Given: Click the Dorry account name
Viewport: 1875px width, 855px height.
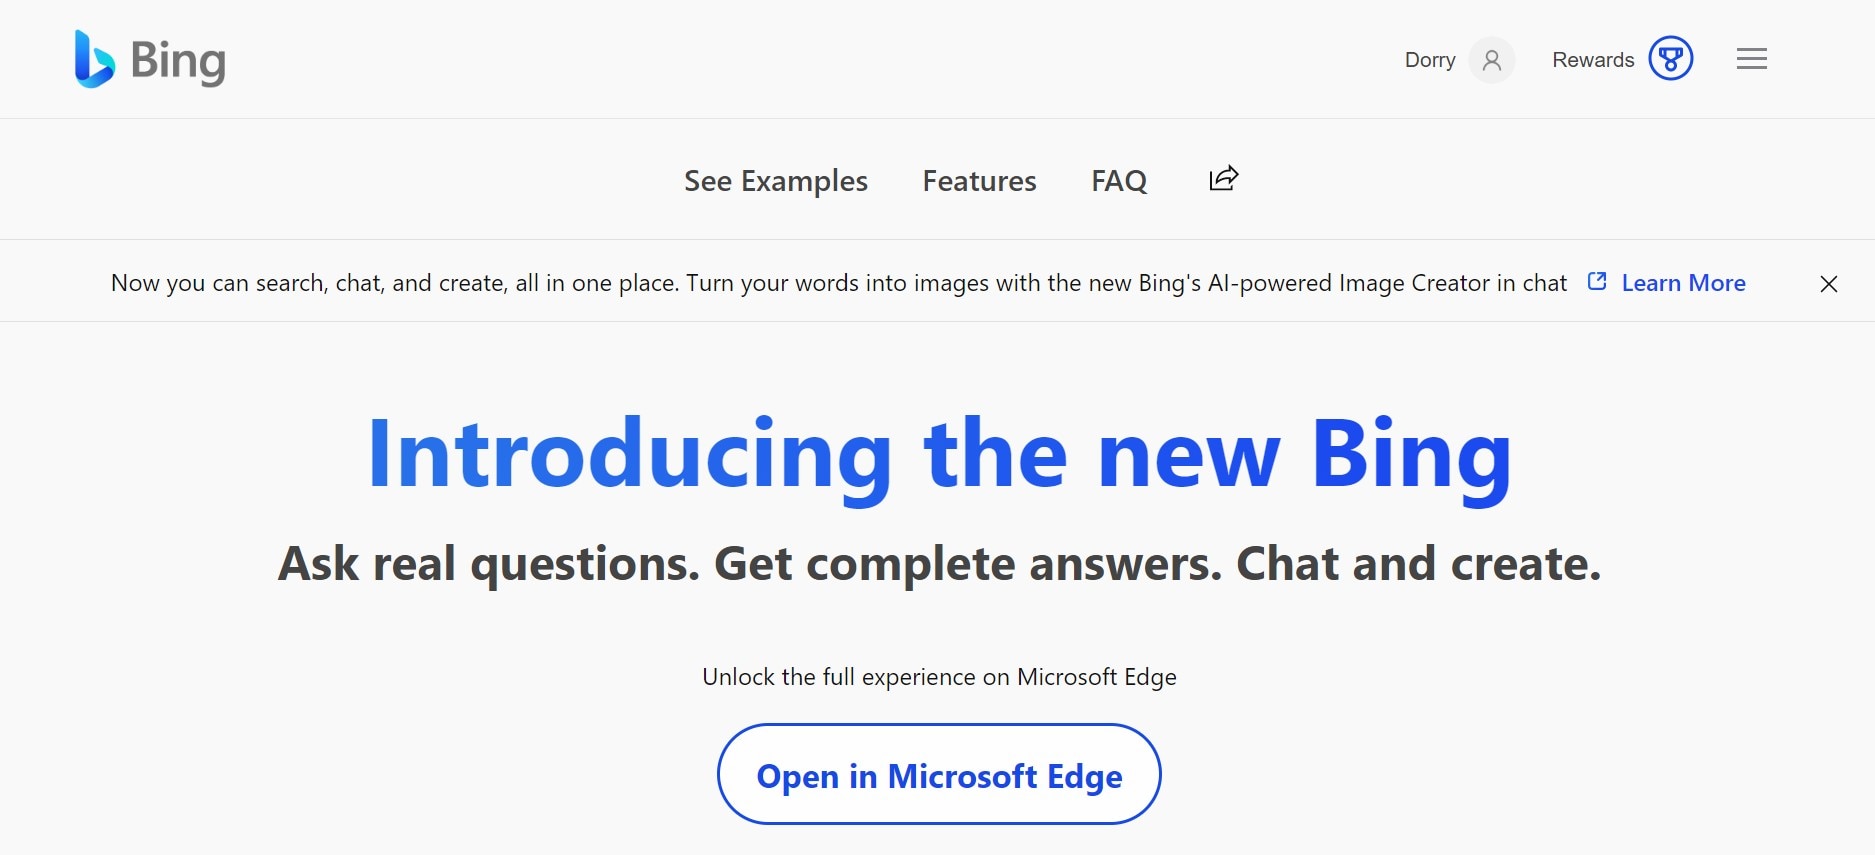Looking at the screenshot, I should point(1429,60).
